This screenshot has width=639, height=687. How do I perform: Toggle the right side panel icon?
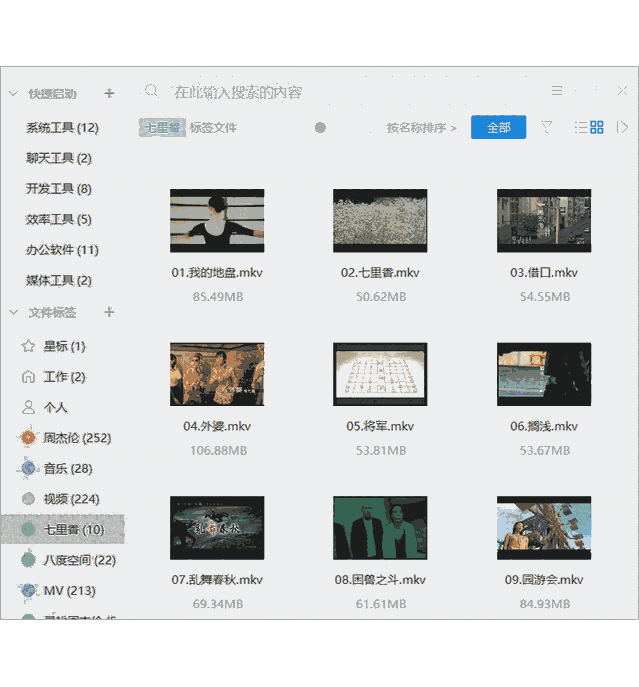tap(622, 127)
